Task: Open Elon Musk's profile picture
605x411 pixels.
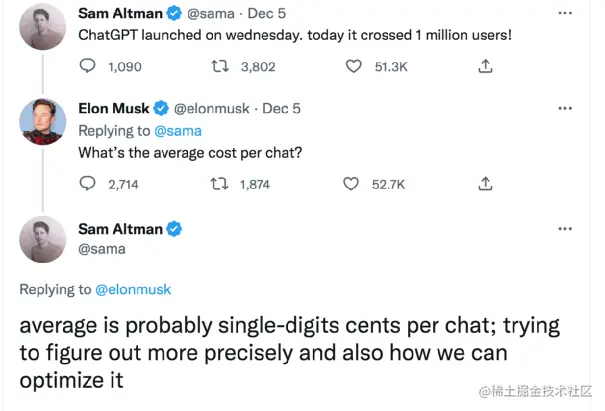Action: [x=43, y=122]
